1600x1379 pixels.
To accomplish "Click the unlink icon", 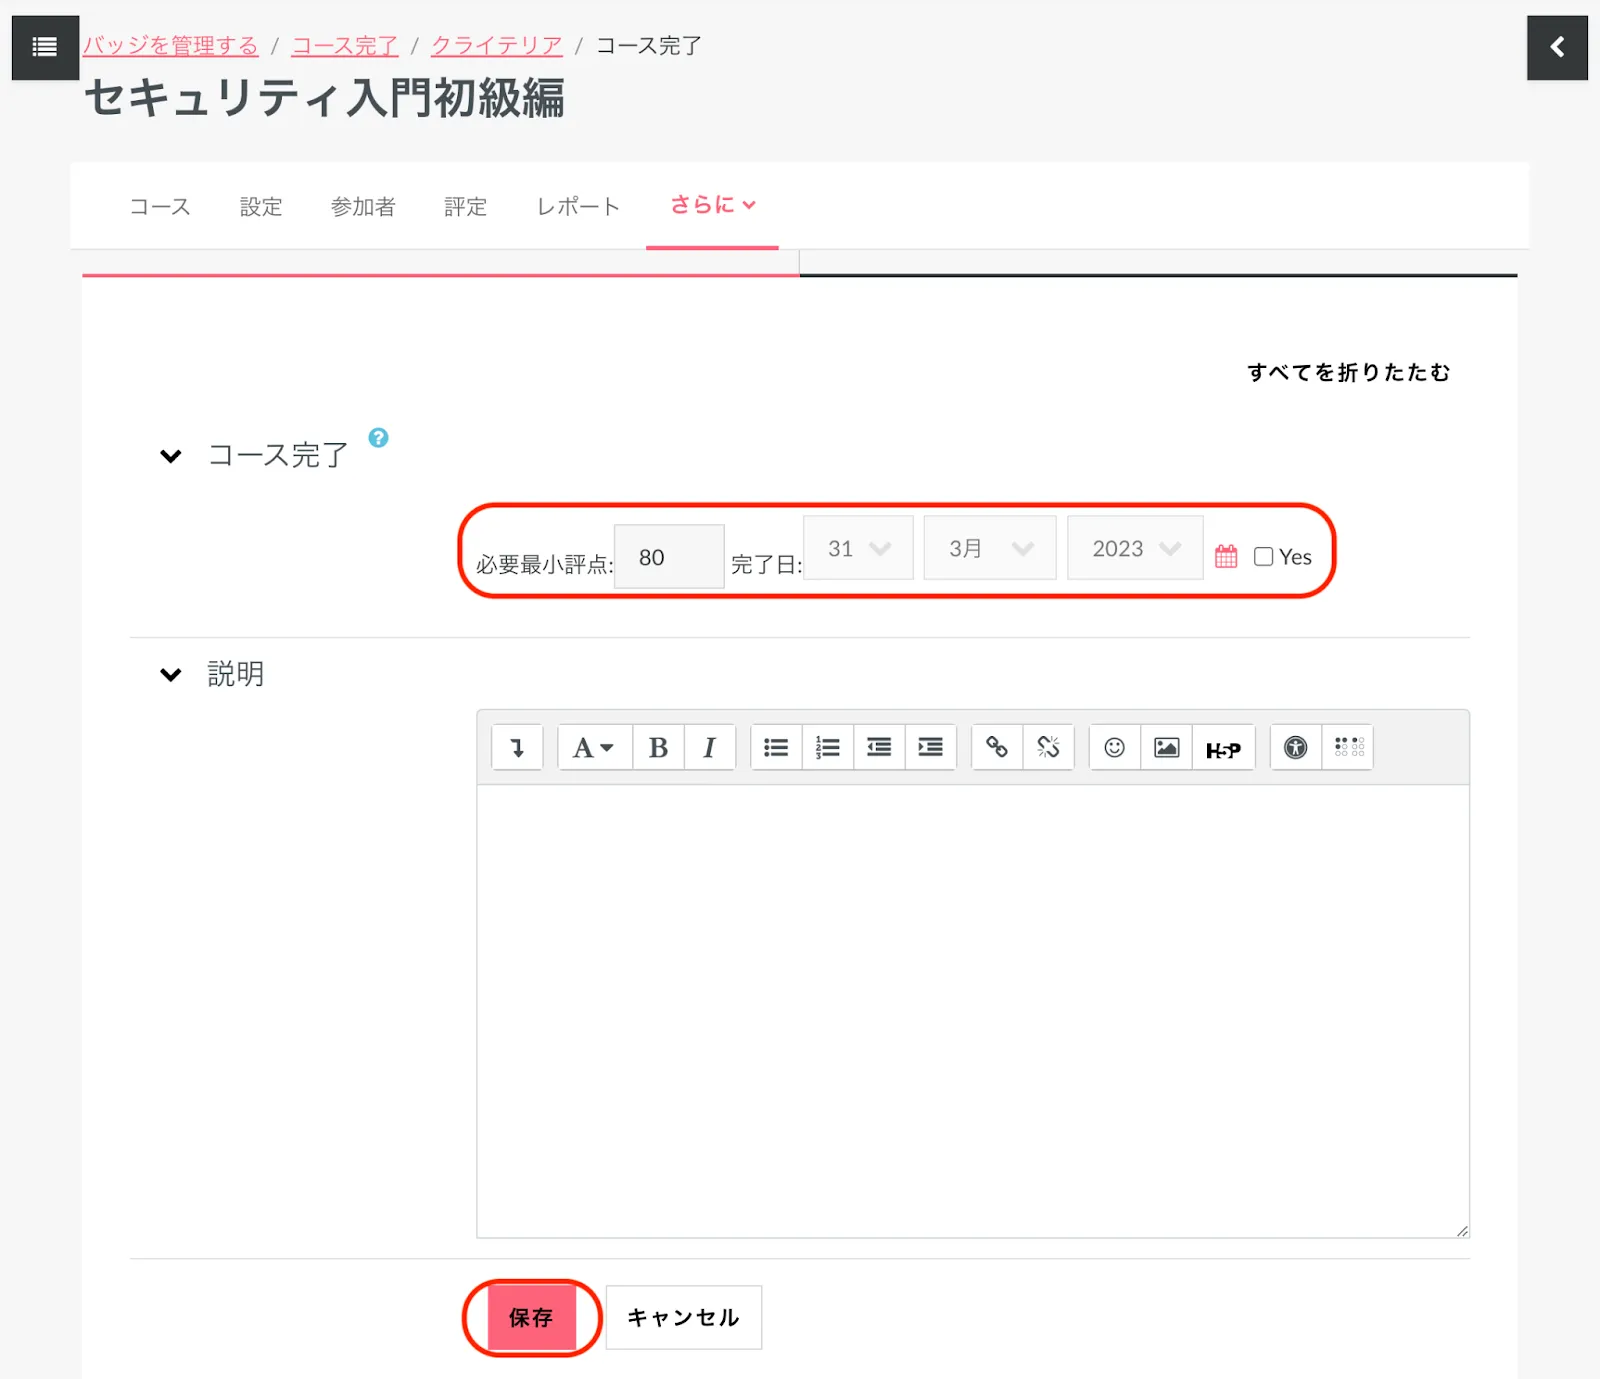I will click(x=1048, y=748).
